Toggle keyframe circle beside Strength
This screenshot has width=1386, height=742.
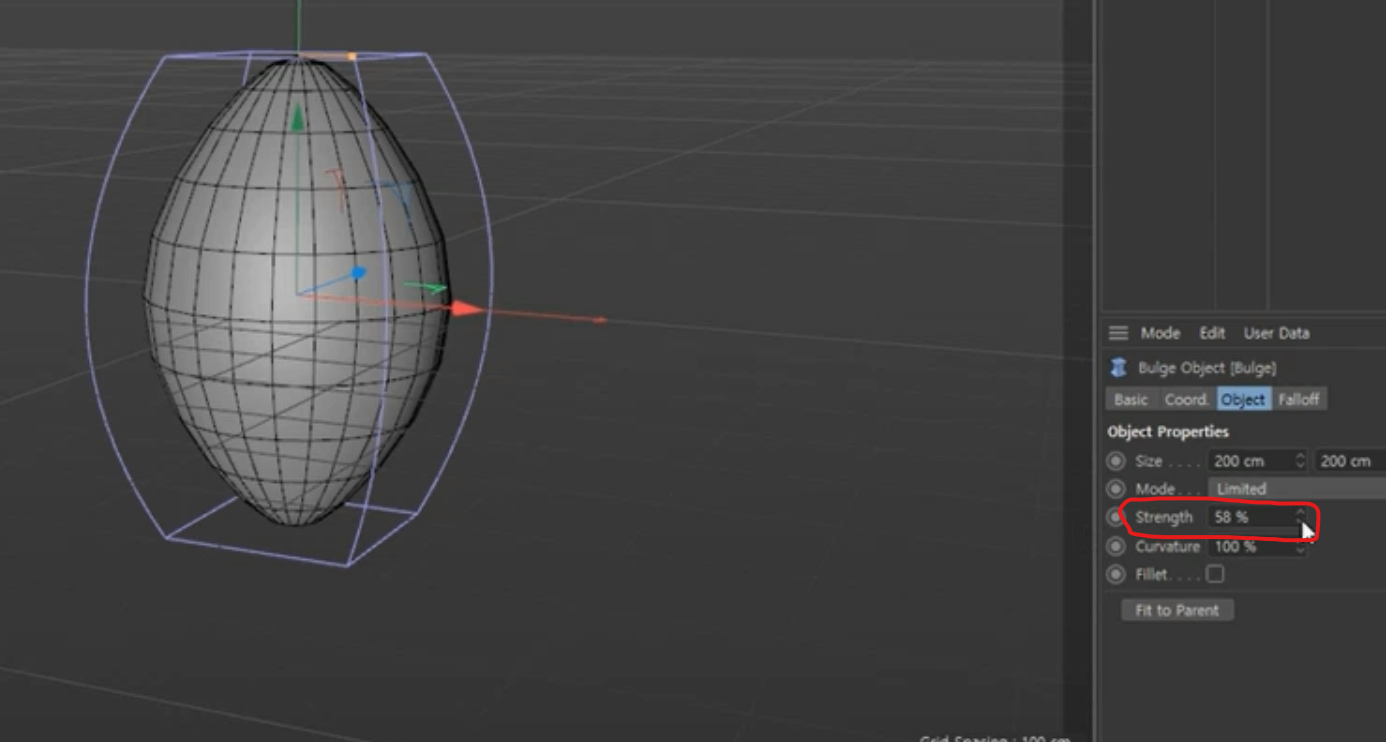click(x=1116, y=517)
